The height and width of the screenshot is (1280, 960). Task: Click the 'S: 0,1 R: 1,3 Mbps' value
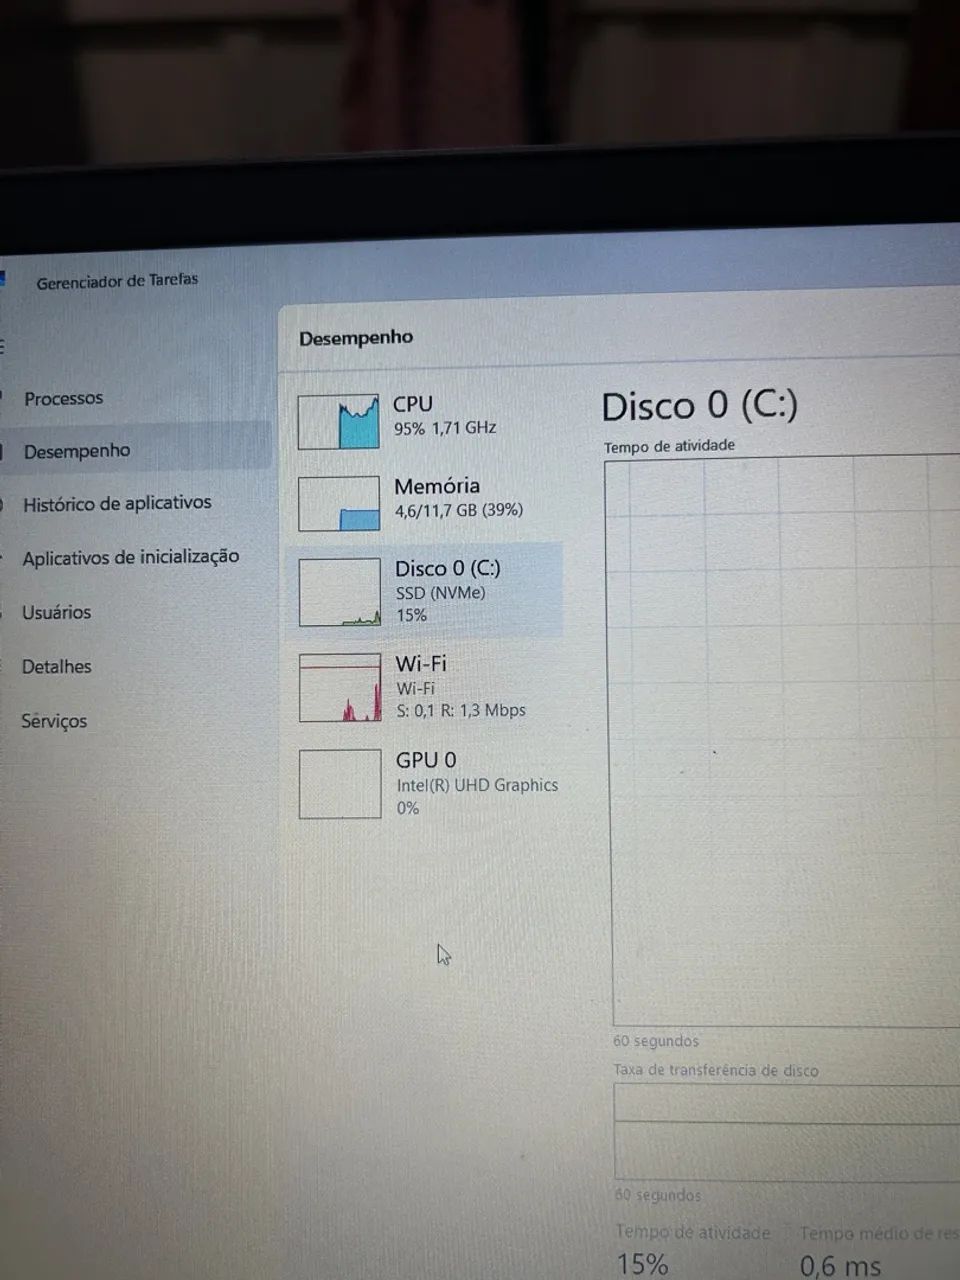click(461, 711)
